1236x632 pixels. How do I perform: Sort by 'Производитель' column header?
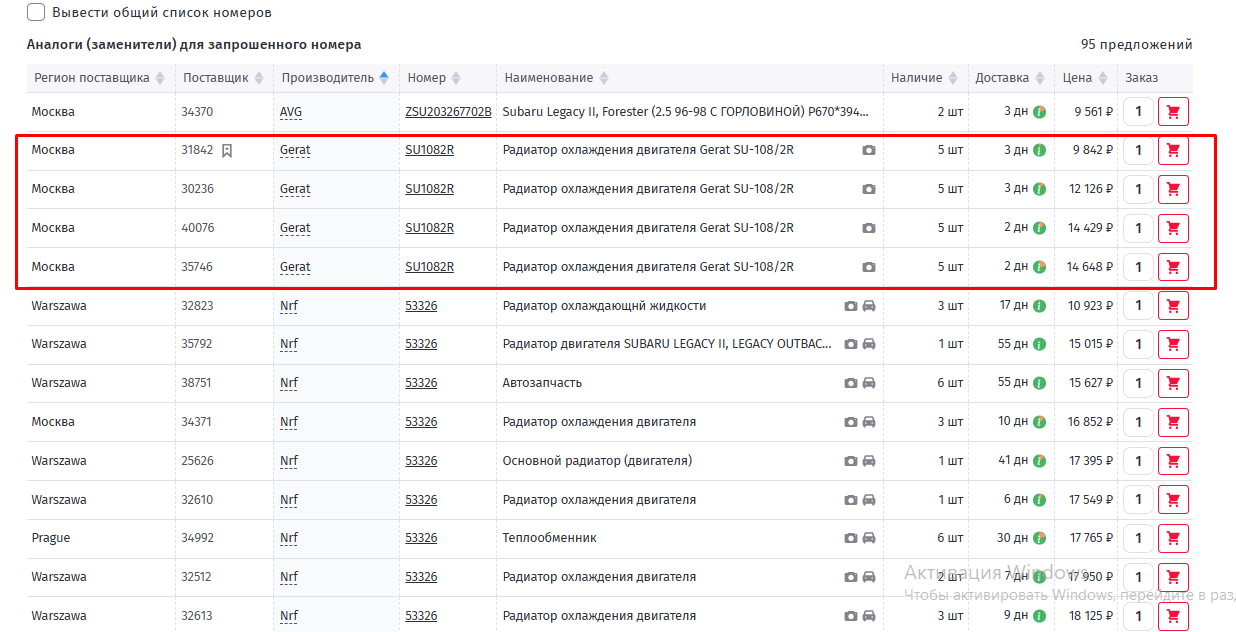point(328,78)
